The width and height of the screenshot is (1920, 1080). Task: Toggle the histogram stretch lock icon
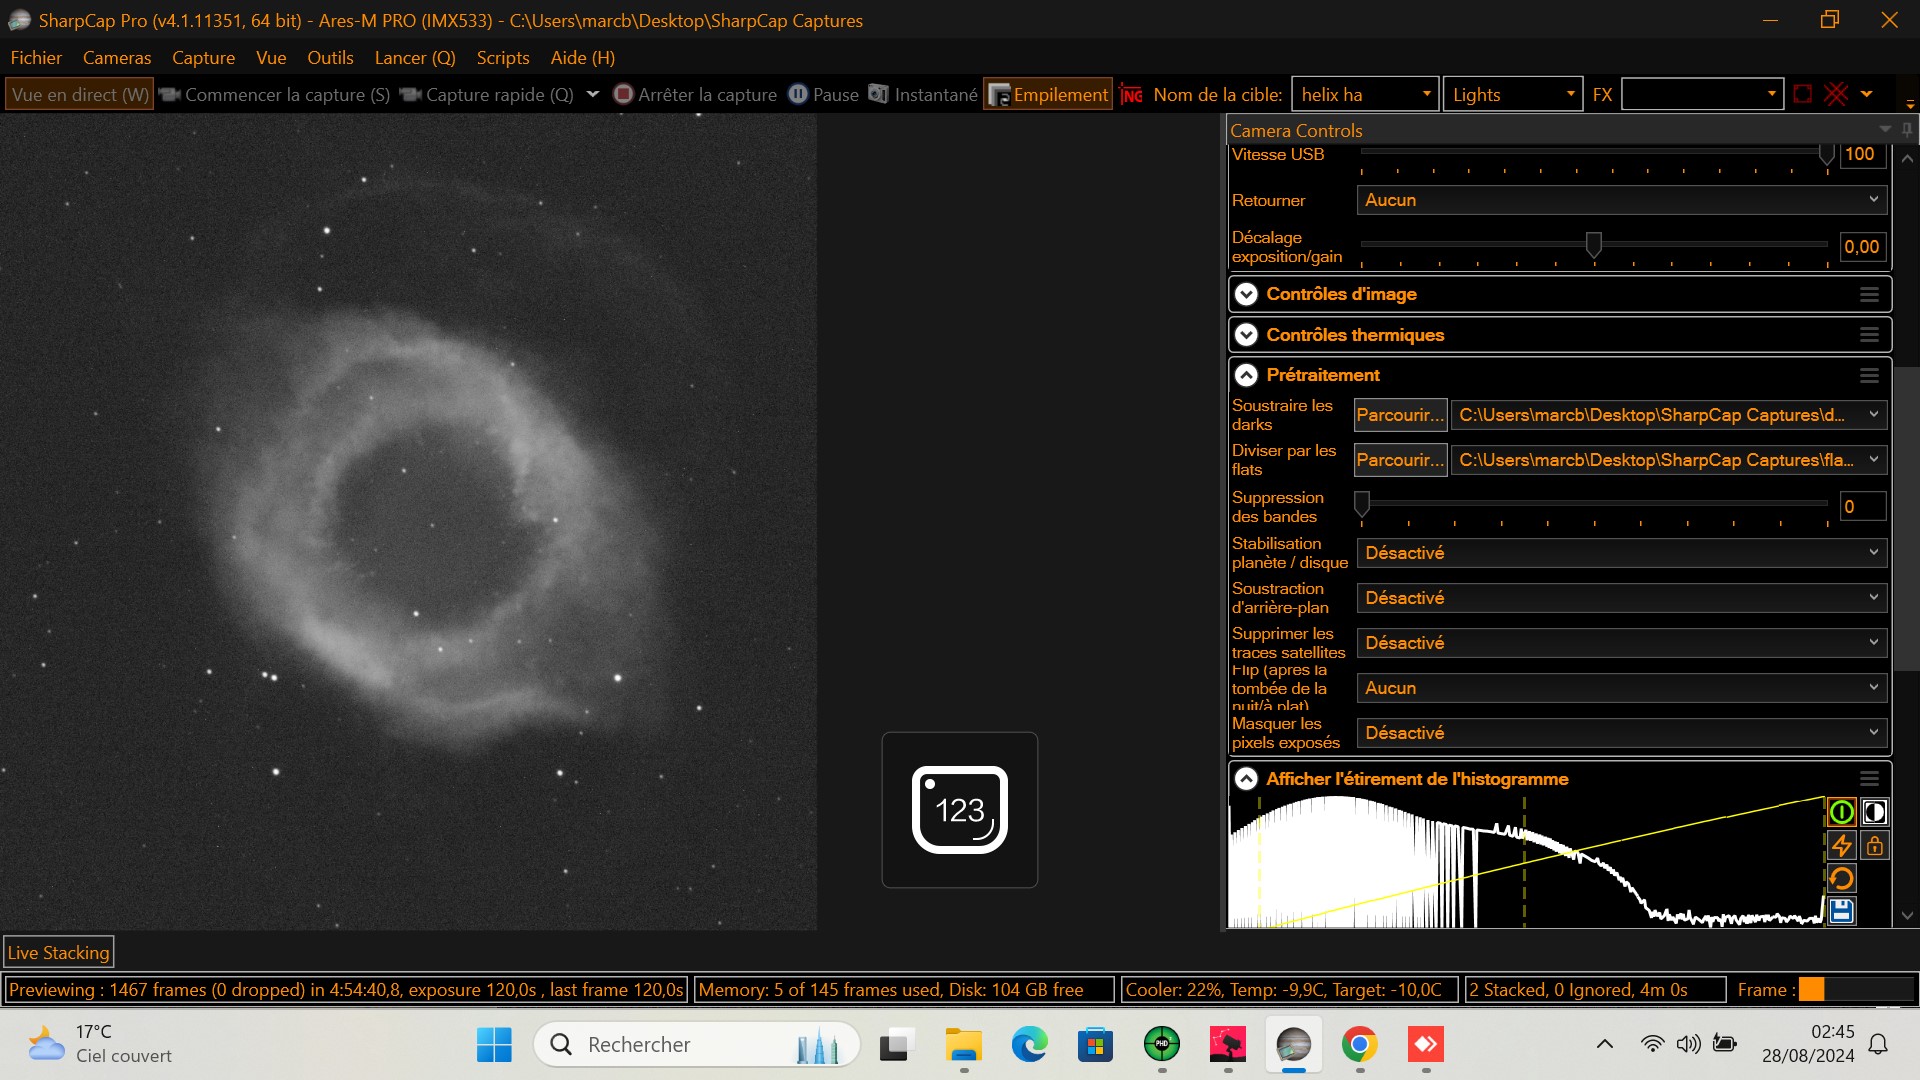[x=1874, y=845]
